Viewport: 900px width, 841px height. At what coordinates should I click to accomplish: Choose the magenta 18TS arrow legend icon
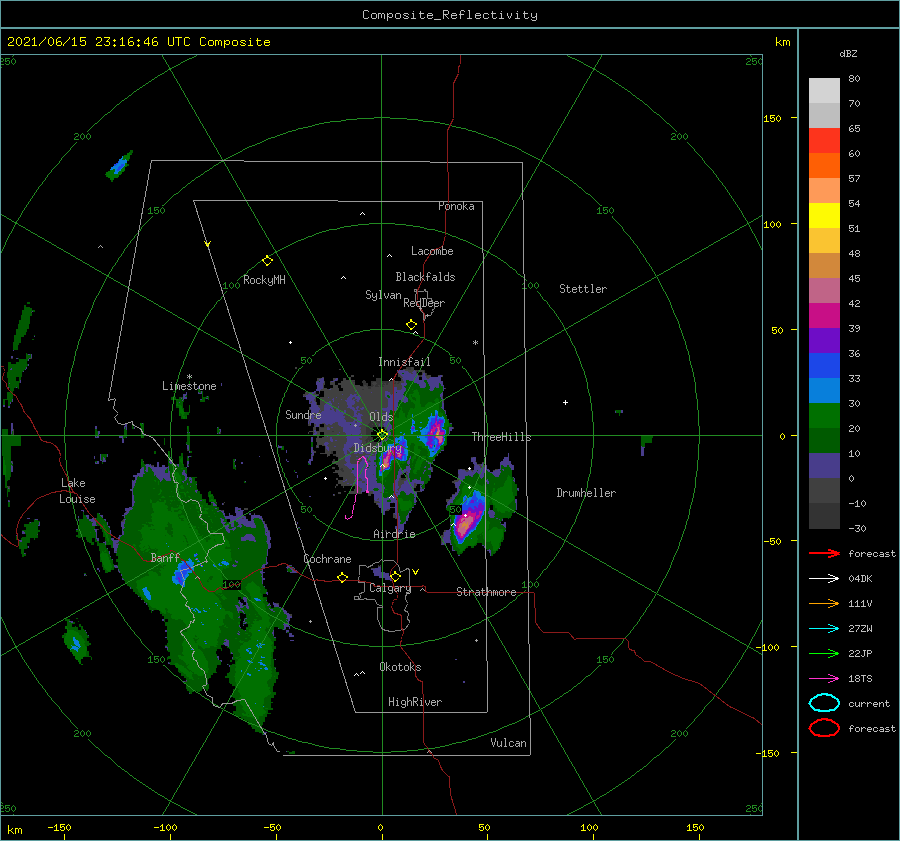[824, 679]
